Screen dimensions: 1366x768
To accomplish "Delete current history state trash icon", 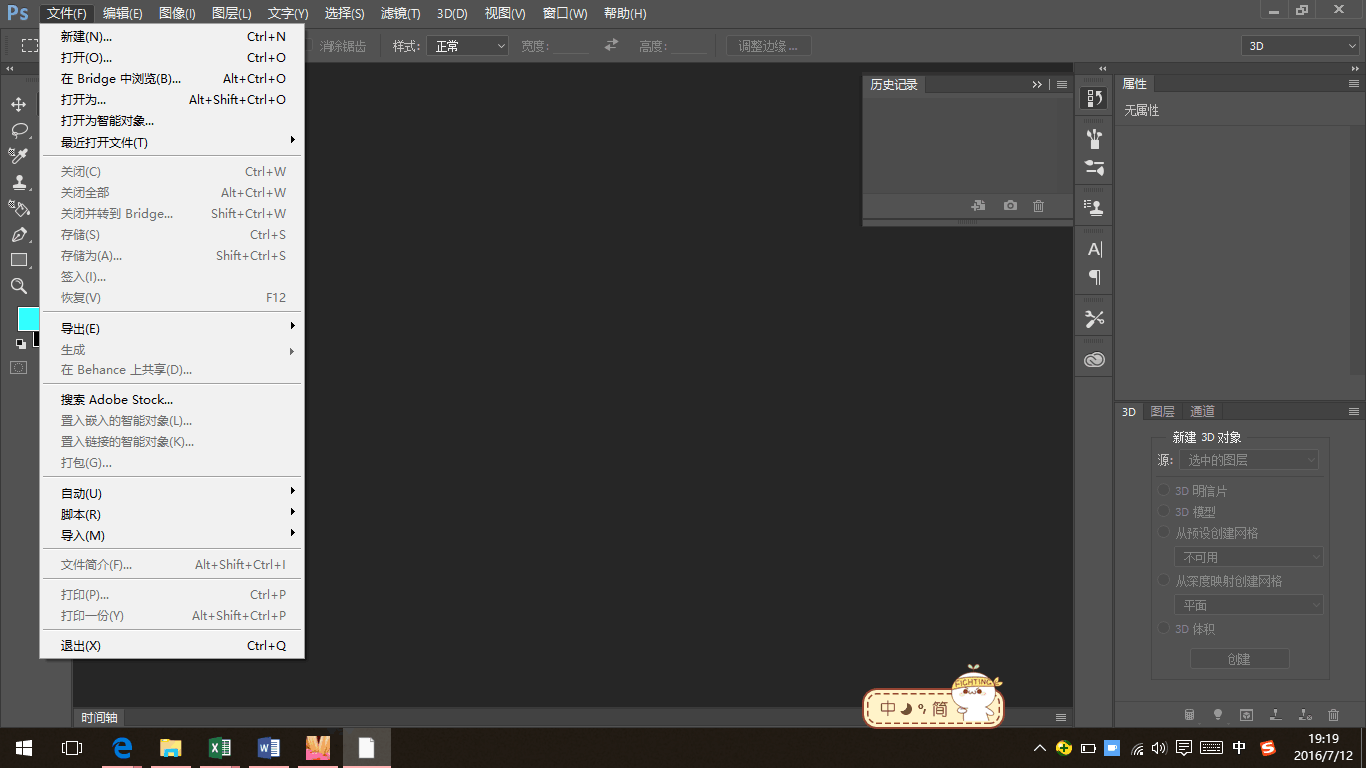I will [1039, 206].
